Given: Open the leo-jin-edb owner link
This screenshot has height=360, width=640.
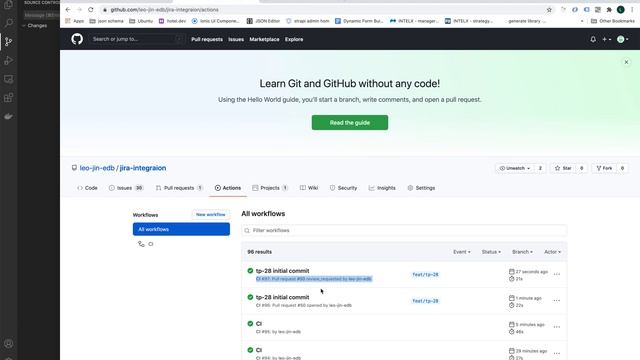Looking at the screenshot, I should [97, 168].
